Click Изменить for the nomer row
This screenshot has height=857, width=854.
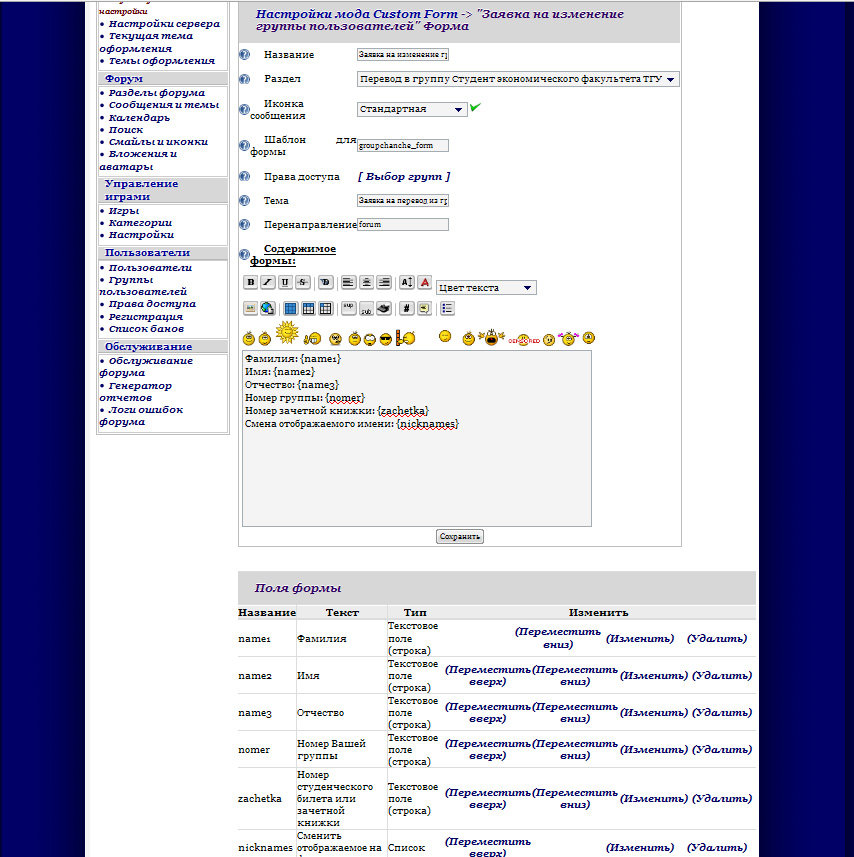click(653, 749)
